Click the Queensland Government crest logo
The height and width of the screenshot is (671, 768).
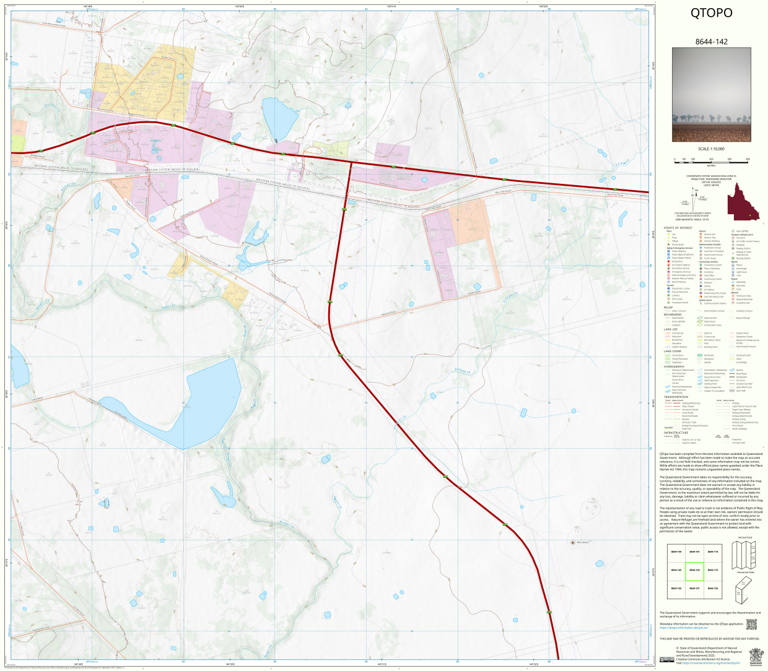tap(756, 656)
